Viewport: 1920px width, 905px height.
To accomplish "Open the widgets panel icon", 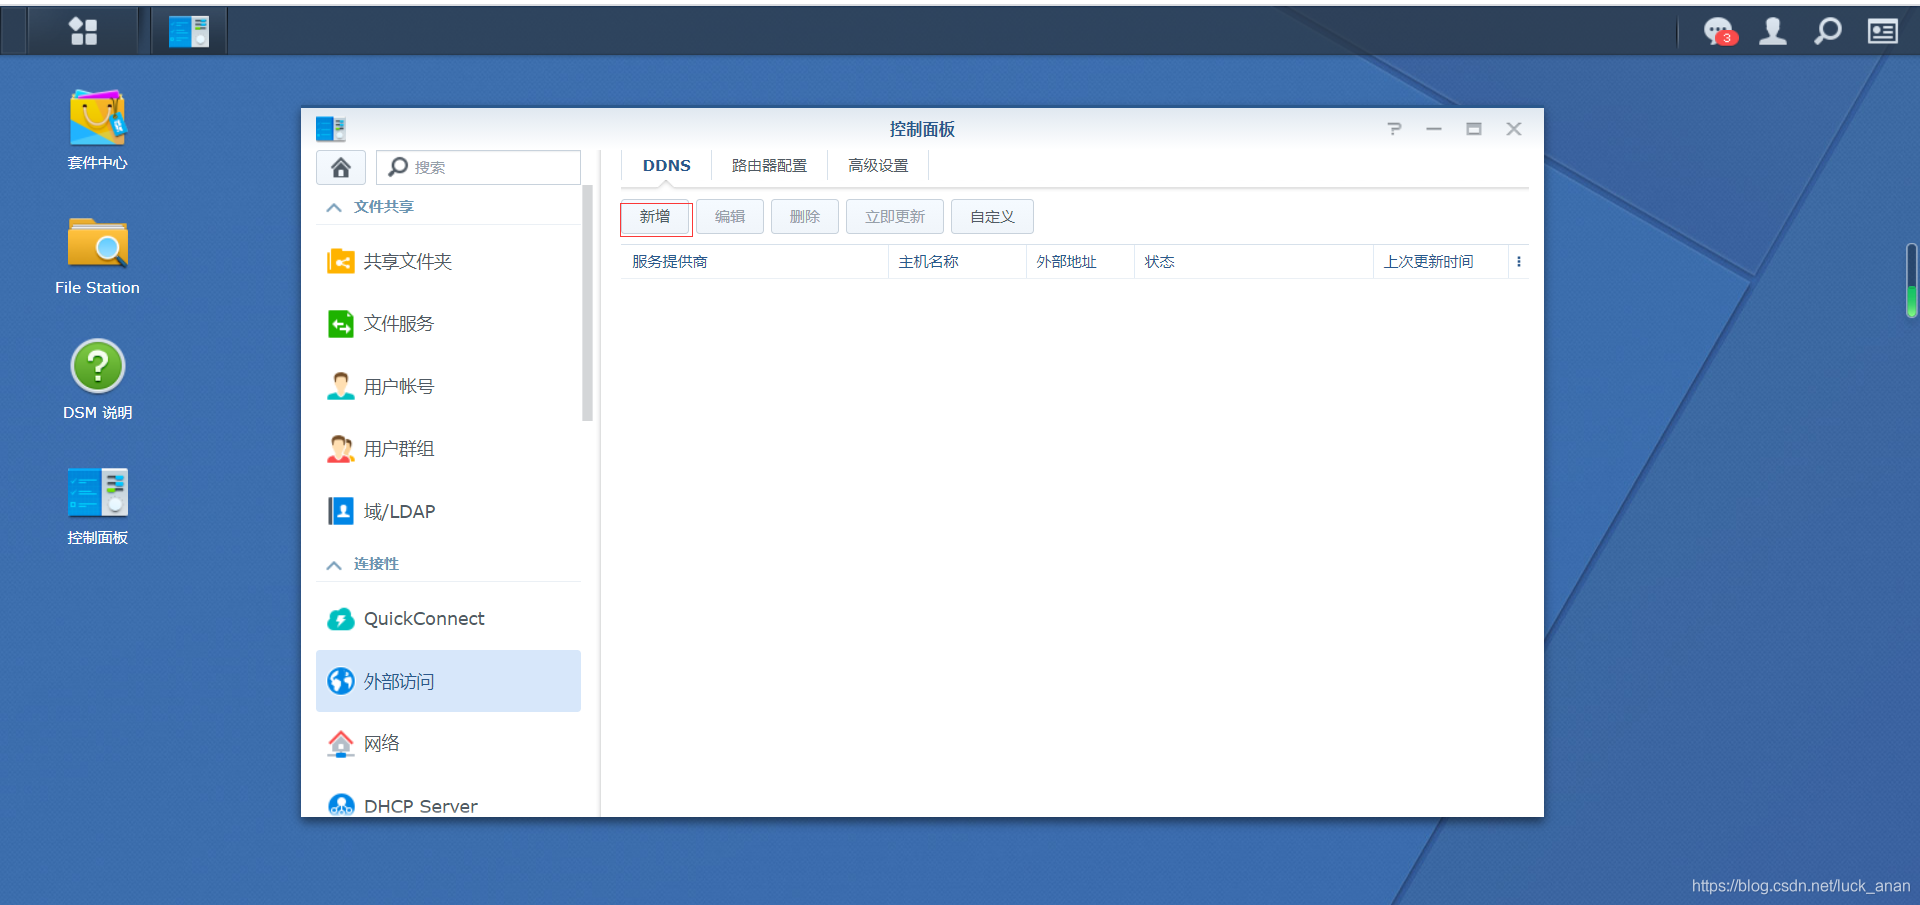I will point(1883,31).
